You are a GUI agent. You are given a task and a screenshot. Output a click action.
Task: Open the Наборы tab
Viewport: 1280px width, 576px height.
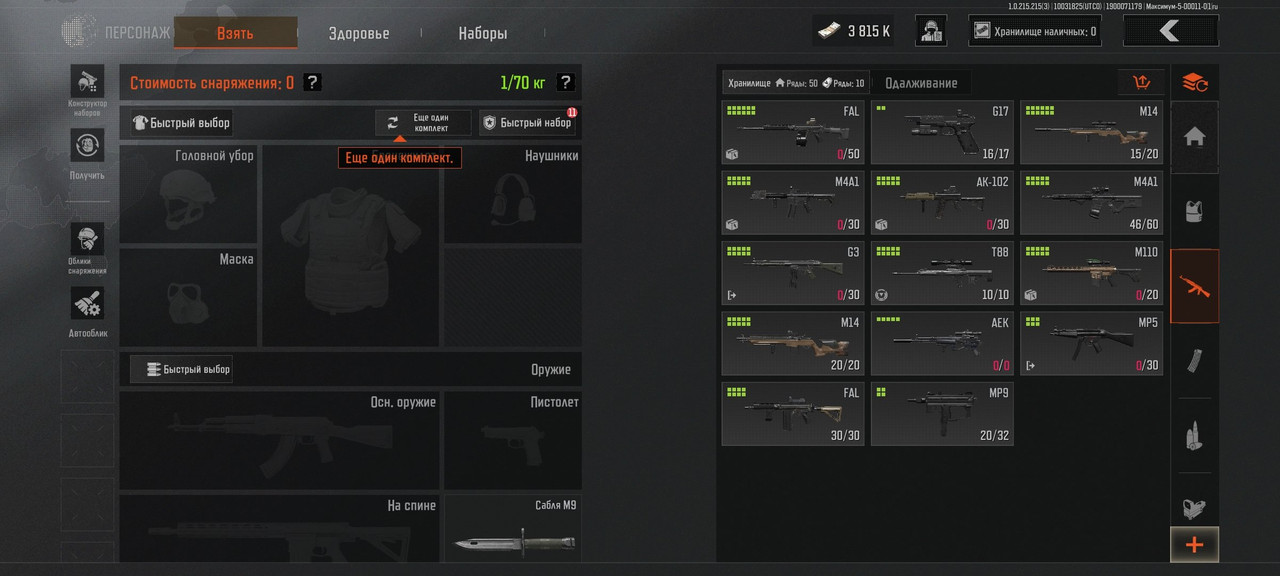[x=483, y=33]
